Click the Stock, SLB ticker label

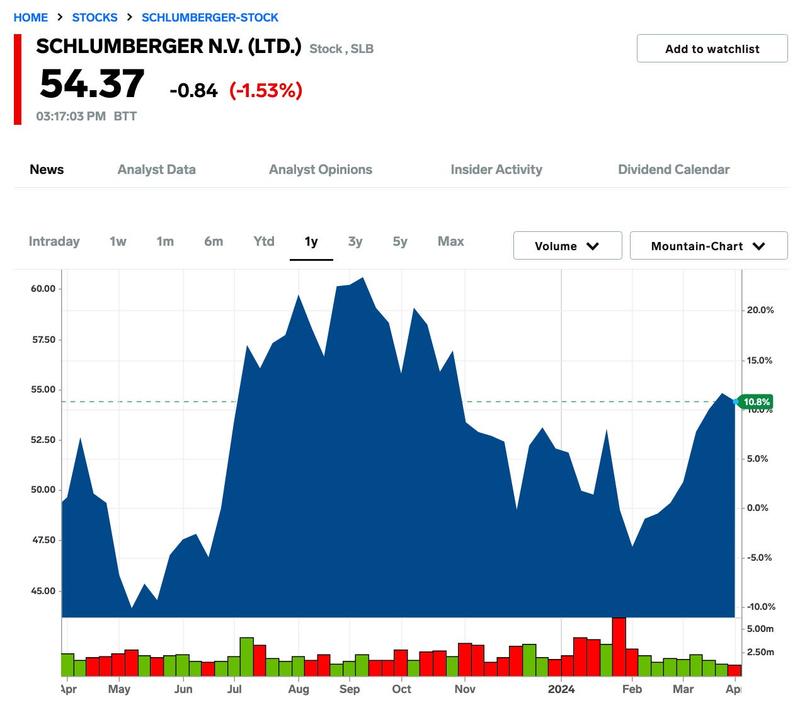click(341, 49)
